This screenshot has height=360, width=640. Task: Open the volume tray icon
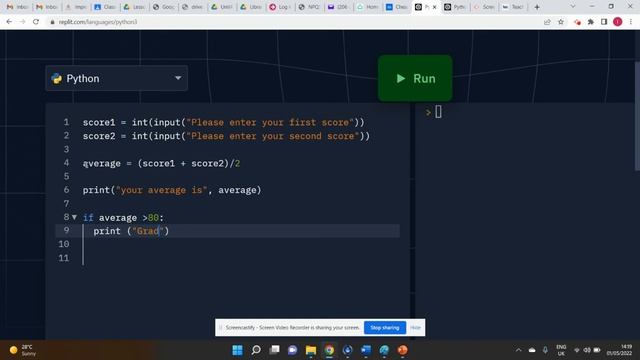click(587, 350)
